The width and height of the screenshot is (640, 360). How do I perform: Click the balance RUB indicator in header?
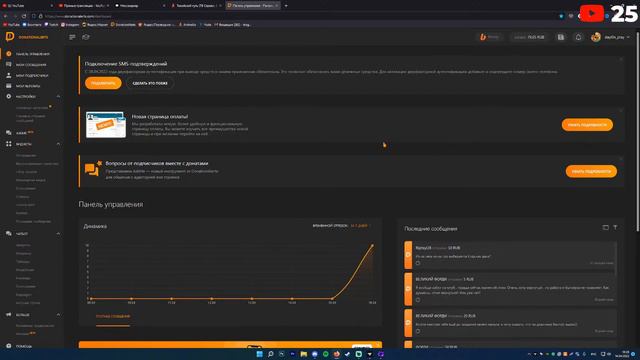(529, 37)
